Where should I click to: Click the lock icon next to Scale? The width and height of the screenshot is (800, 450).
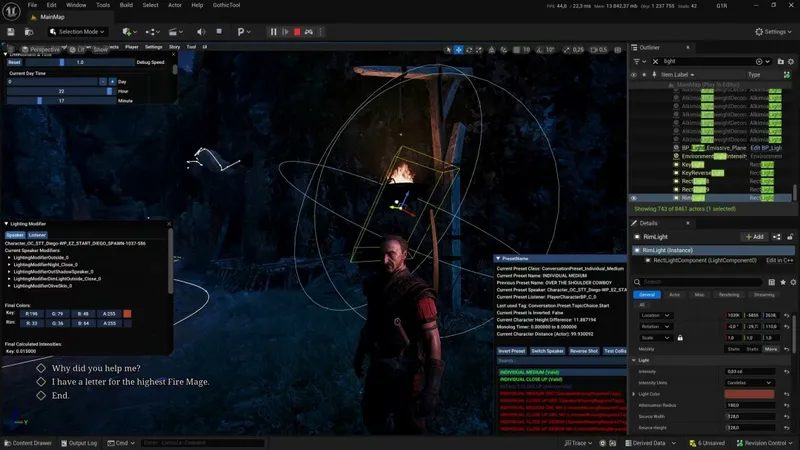680,338
